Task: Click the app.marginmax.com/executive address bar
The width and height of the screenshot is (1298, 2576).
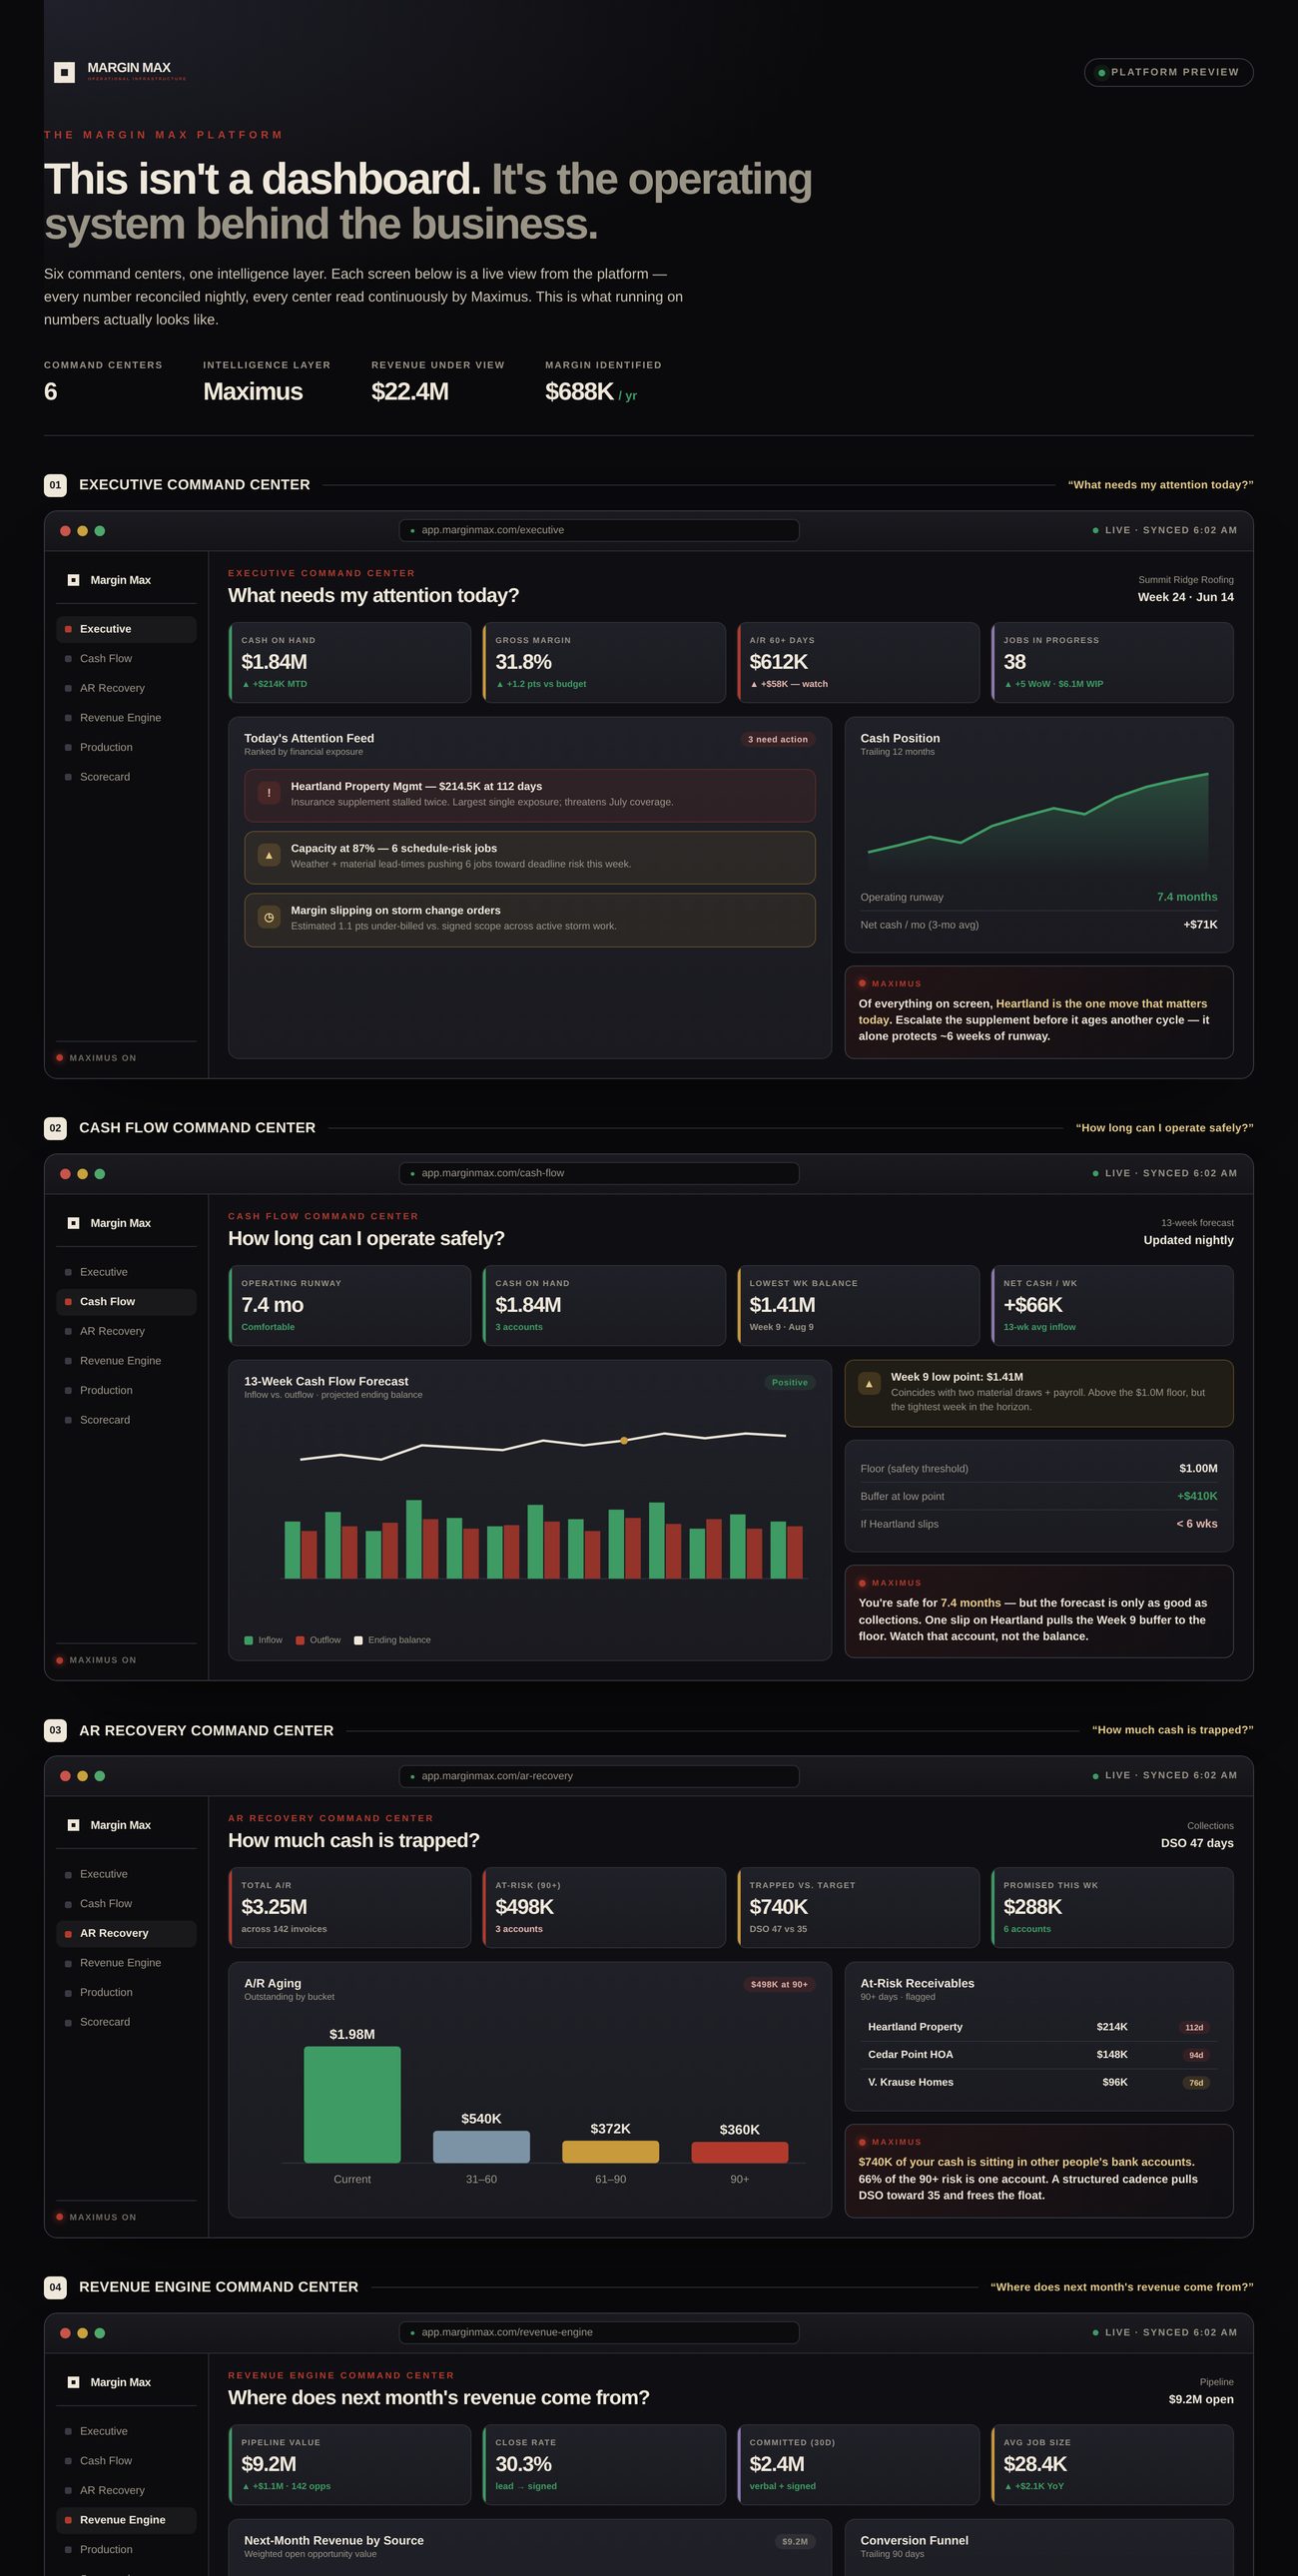Action: [599, 530]
